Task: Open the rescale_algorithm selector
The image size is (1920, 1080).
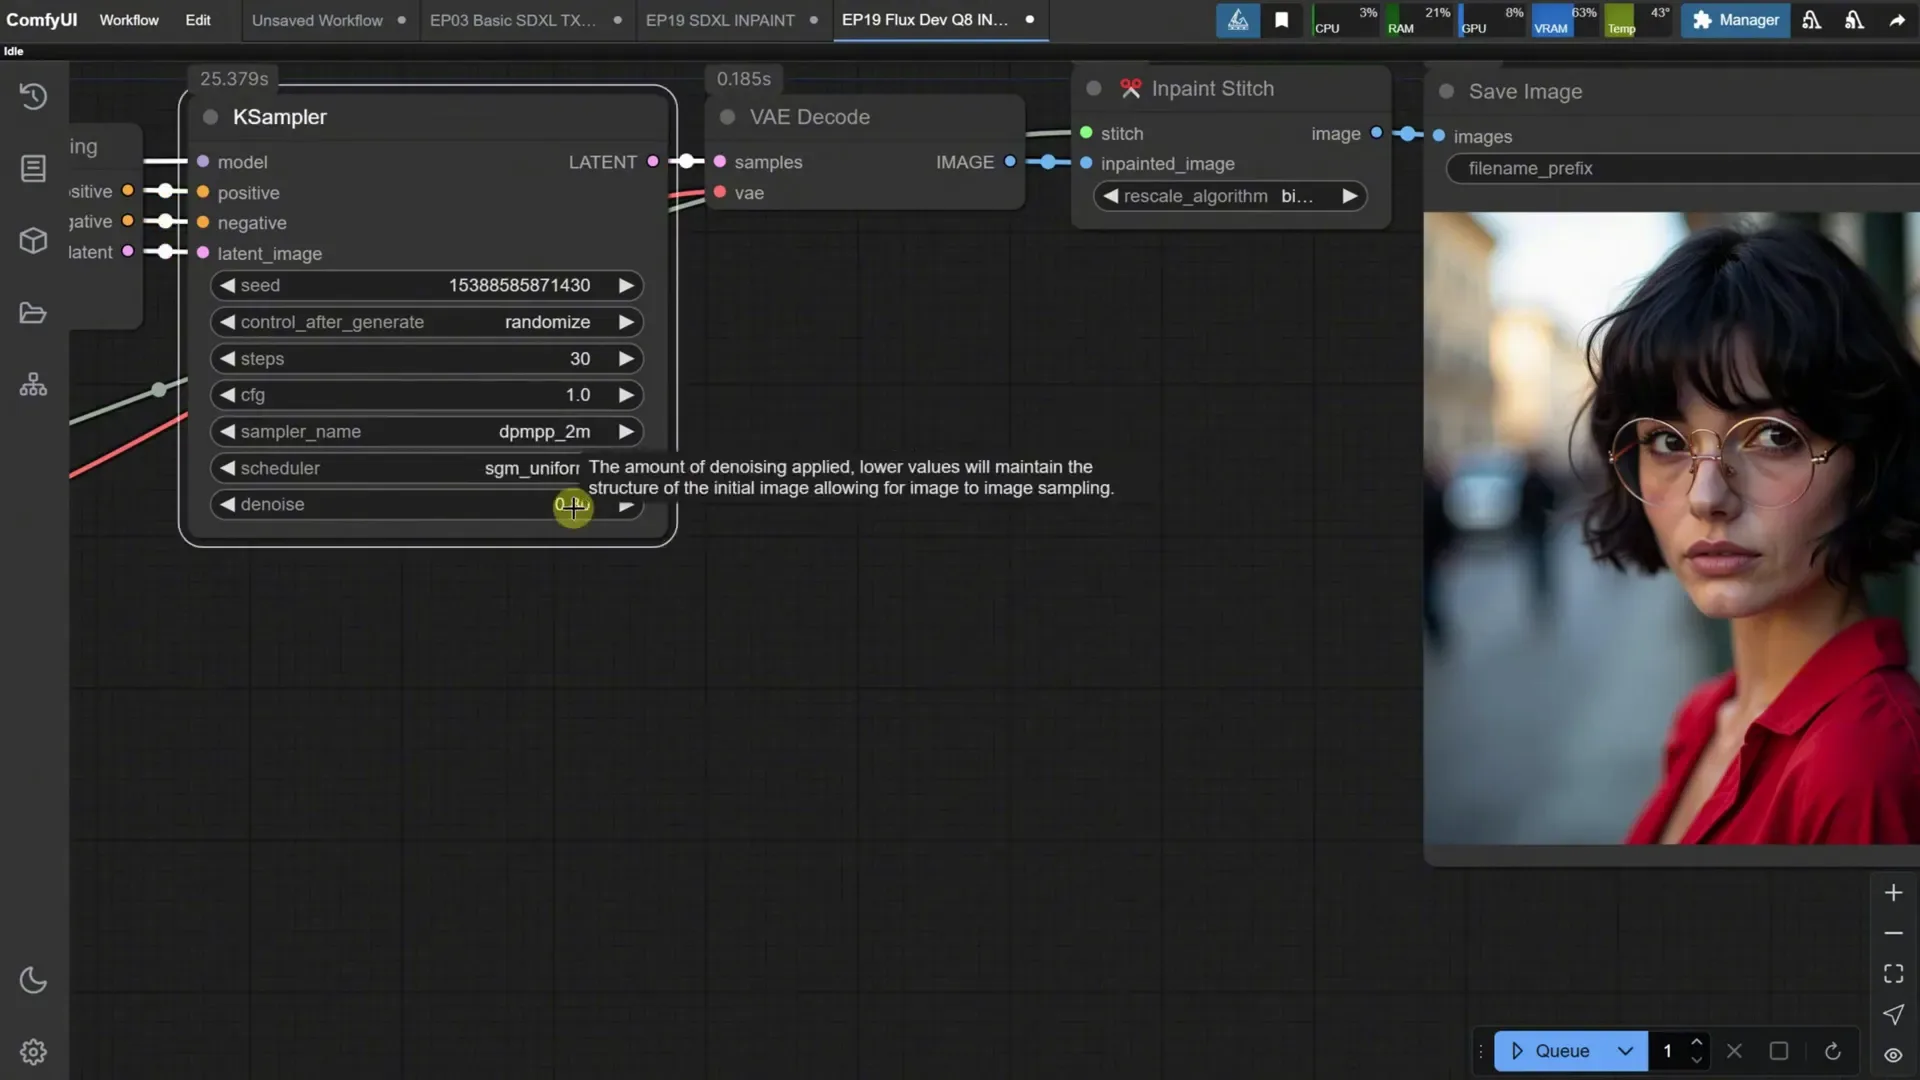Action: [x=1229, y=196]
